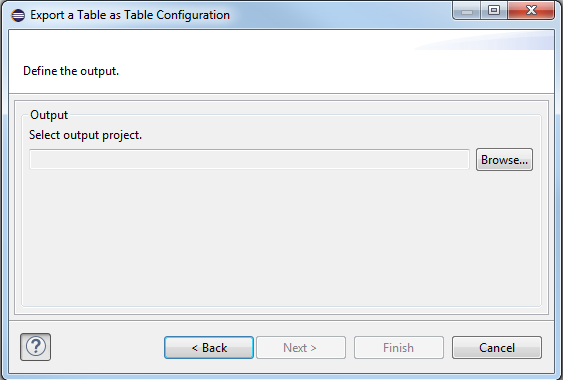Click the 'Define the output.' message text
Viewport: 563px width, 380px height.
coord(71,71)
